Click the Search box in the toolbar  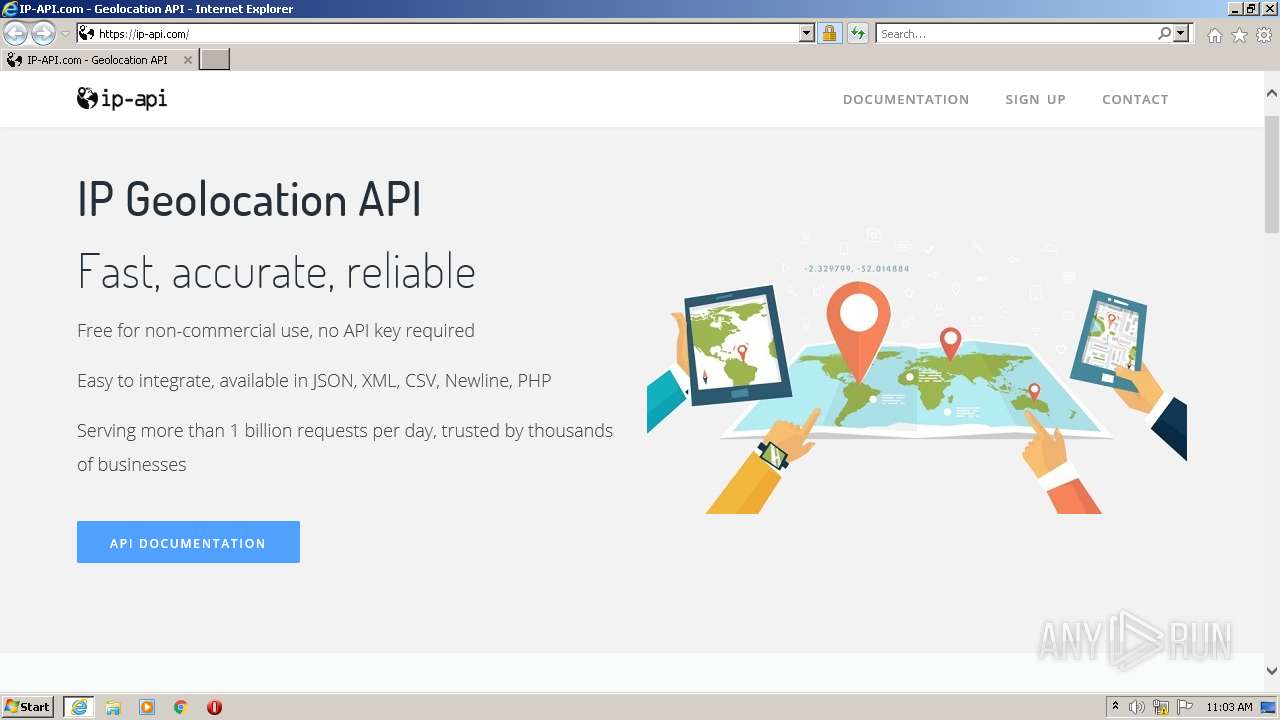click(x=1015, y=33)
